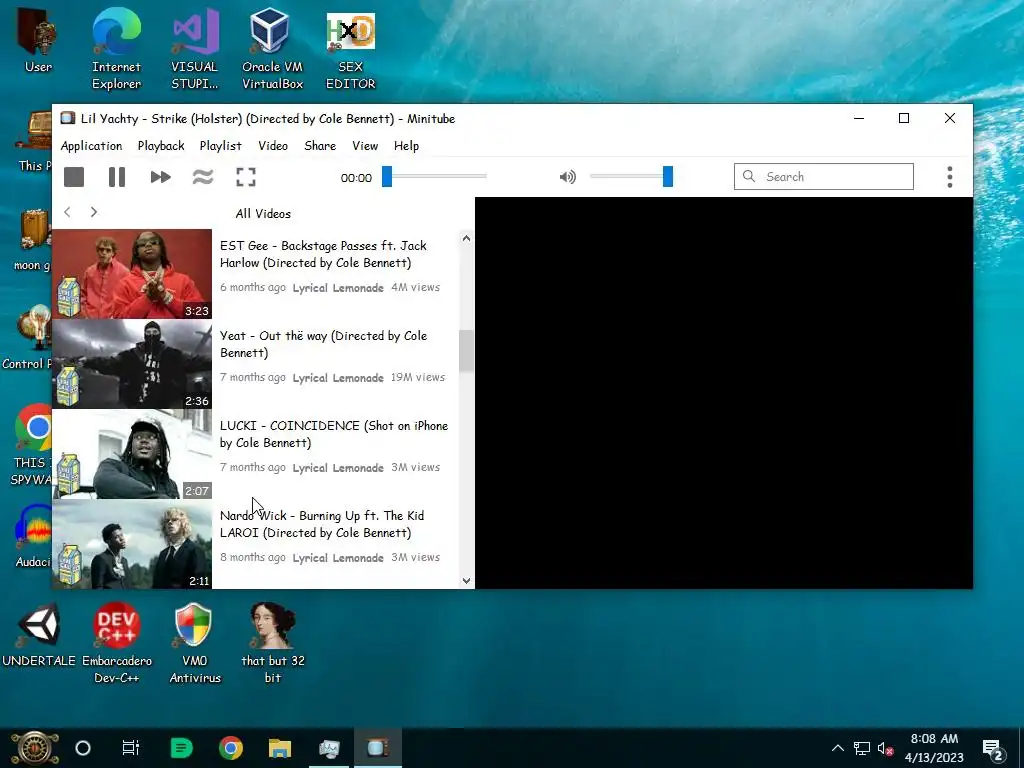Open Embarcadero Dev-C++ desktop icon
This screenshot has height=768, width=1024.
click(116, 643)
